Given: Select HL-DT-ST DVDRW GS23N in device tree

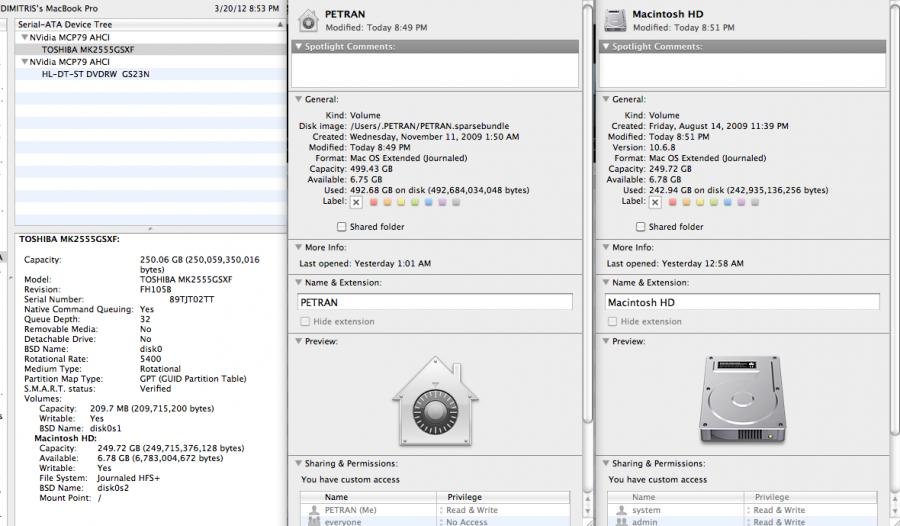Looking at the screenshot, I should pyautogui.click(x=150, y=74).
